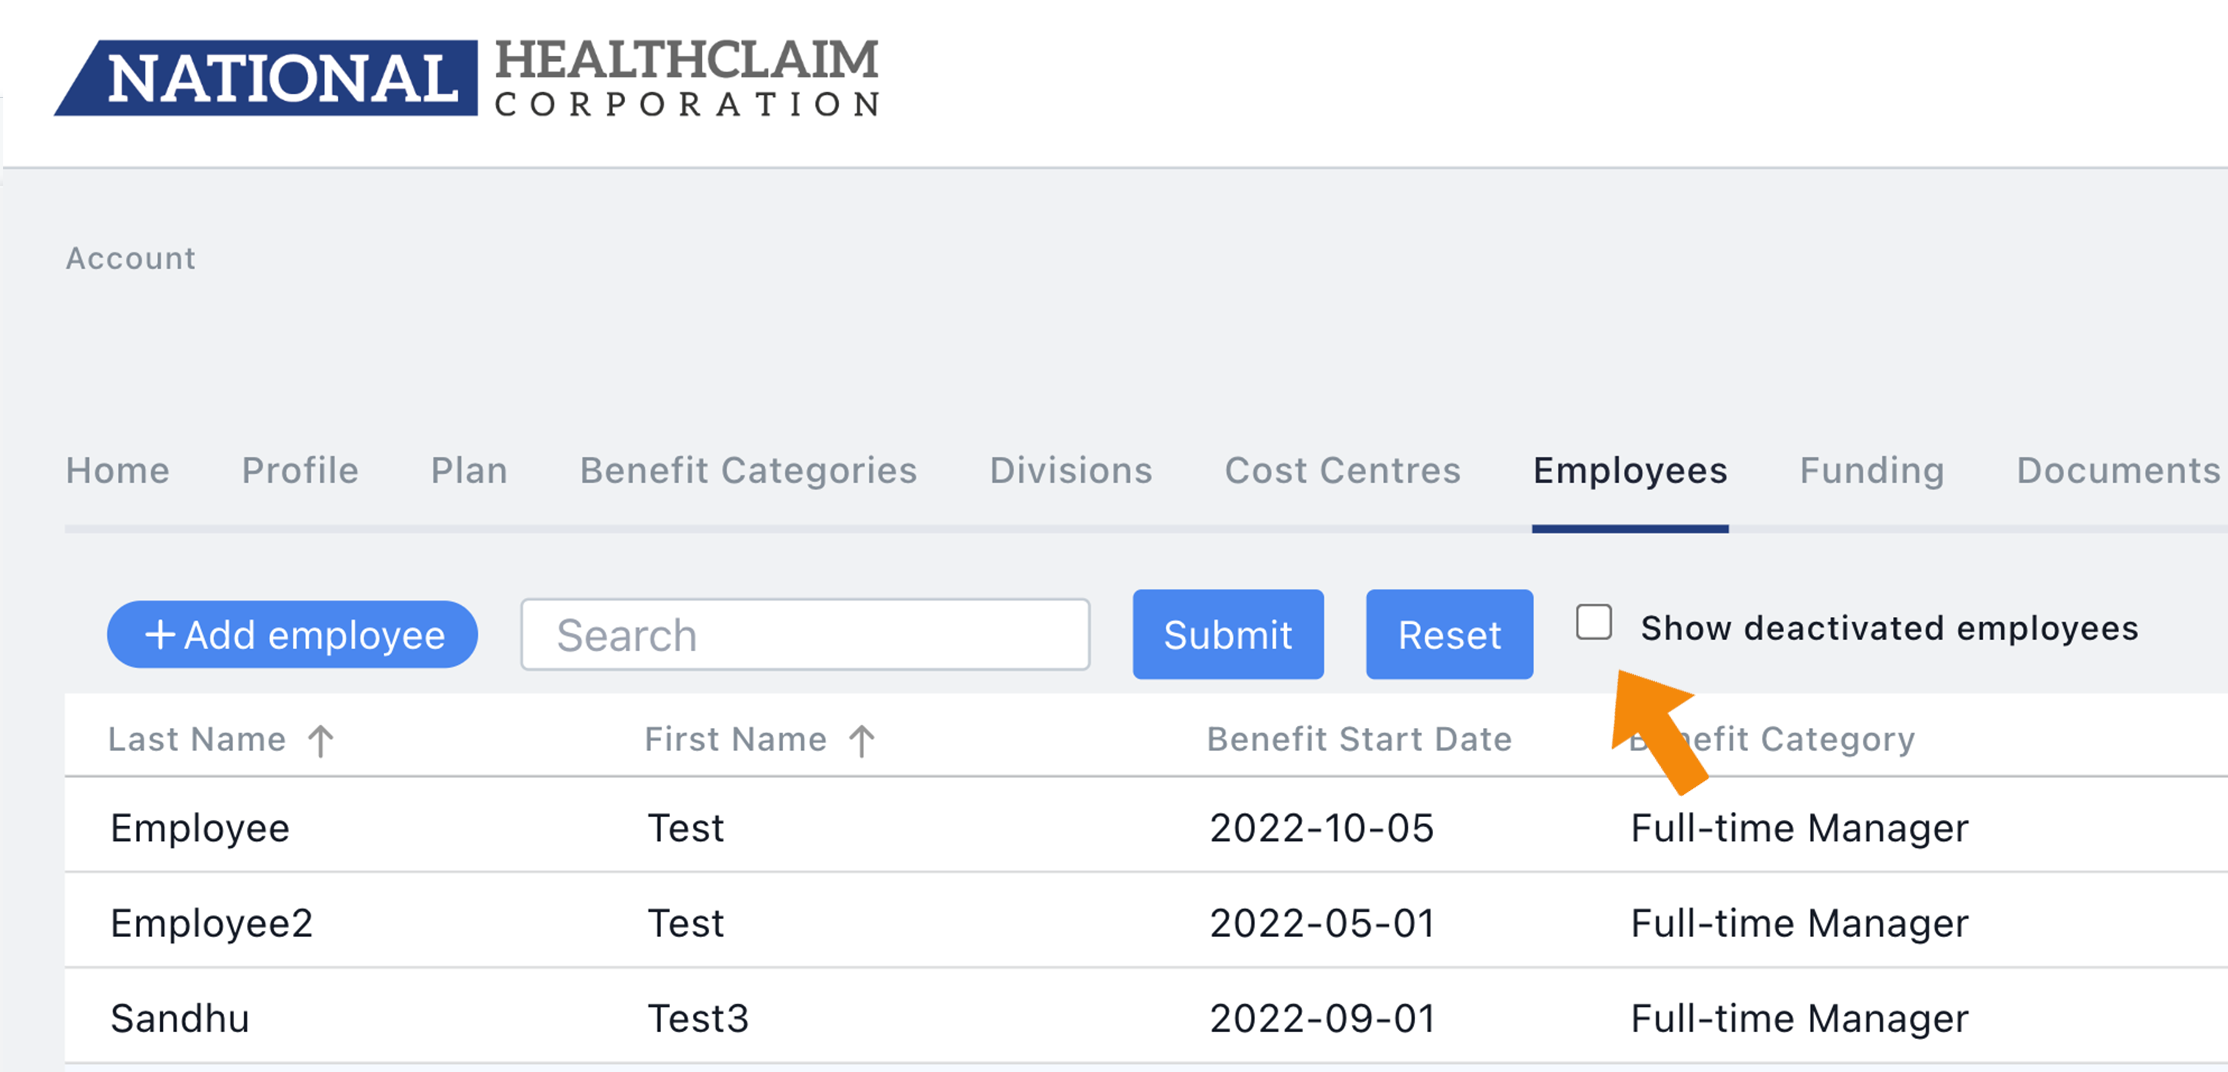Reset the search filter
This screenshot has height=1072, width=2228.
1449,634
